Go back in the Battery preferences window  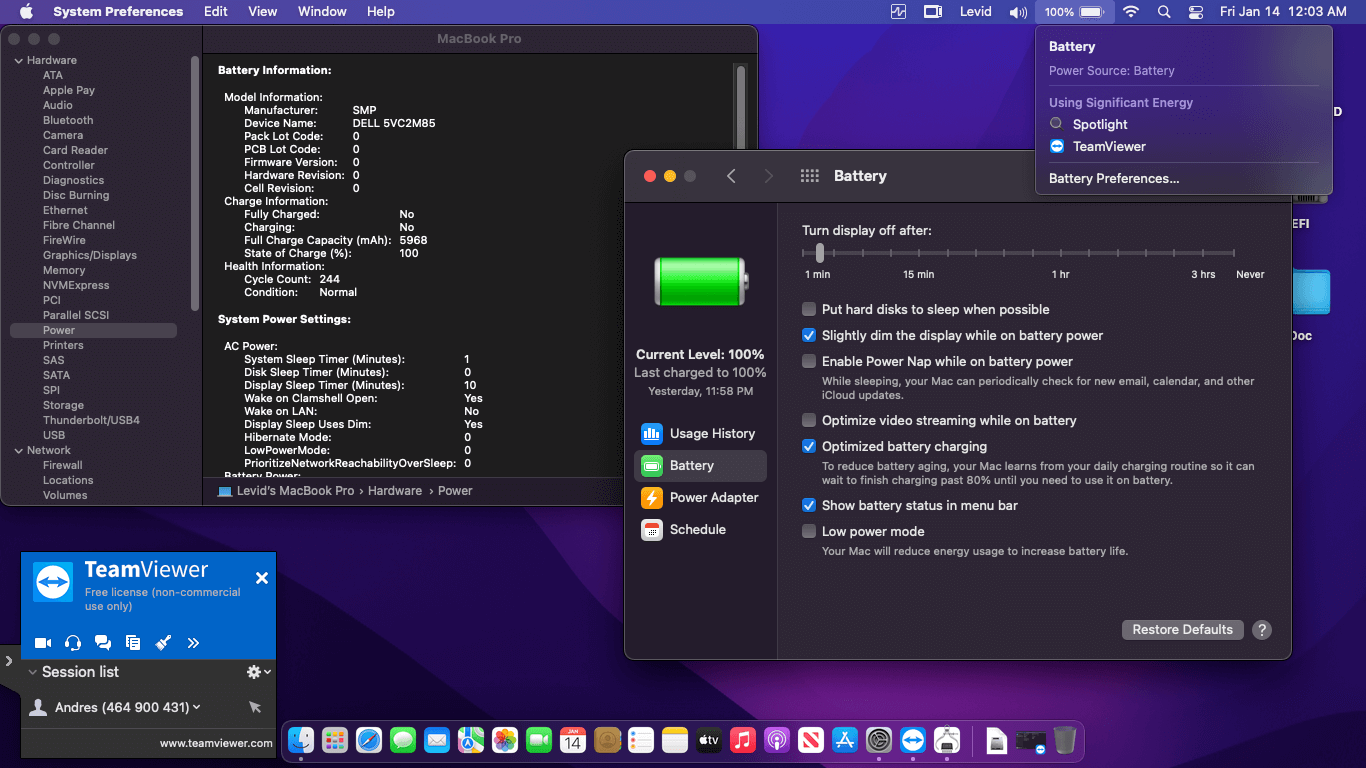[731, 176]
